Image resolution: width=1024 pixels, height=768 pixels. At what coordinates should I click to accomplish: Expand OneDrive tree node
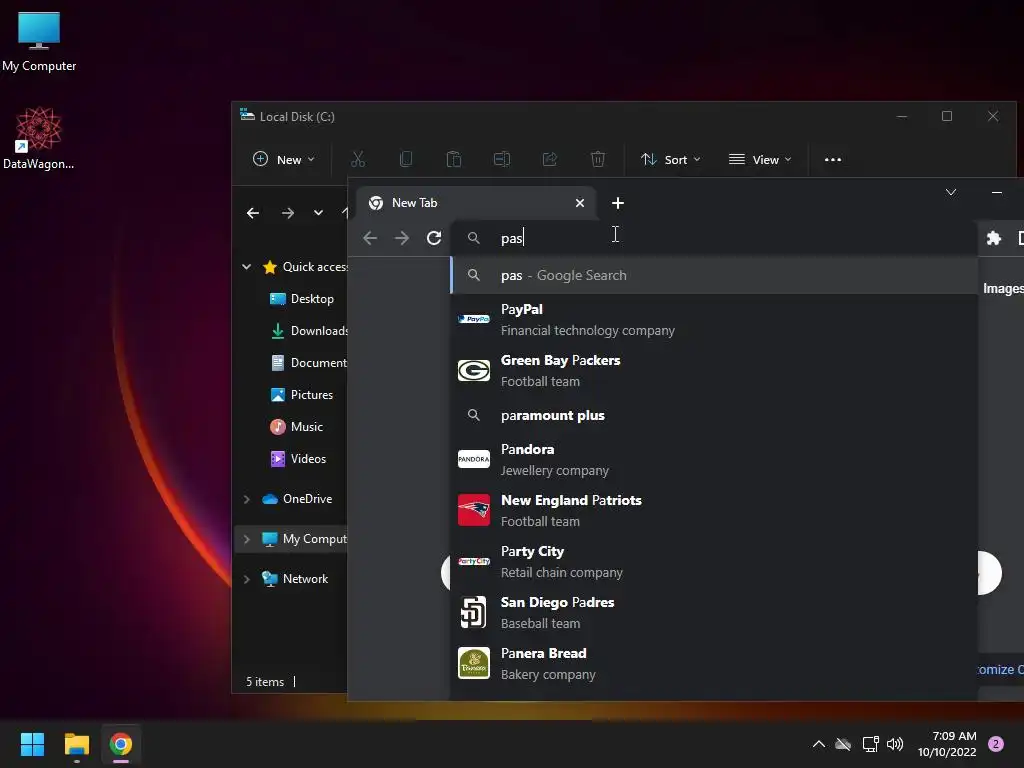click(247, 499)
